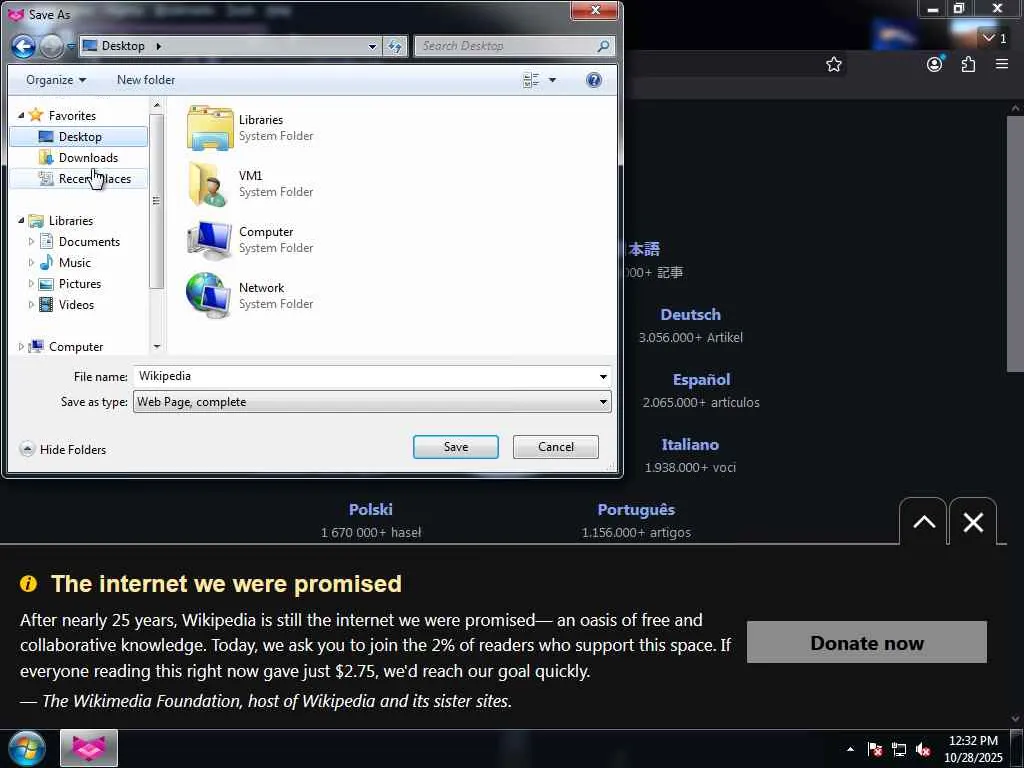Open the Libraries system folder icon
Viewport: 1024px width, 768px height.
[210, 128]
